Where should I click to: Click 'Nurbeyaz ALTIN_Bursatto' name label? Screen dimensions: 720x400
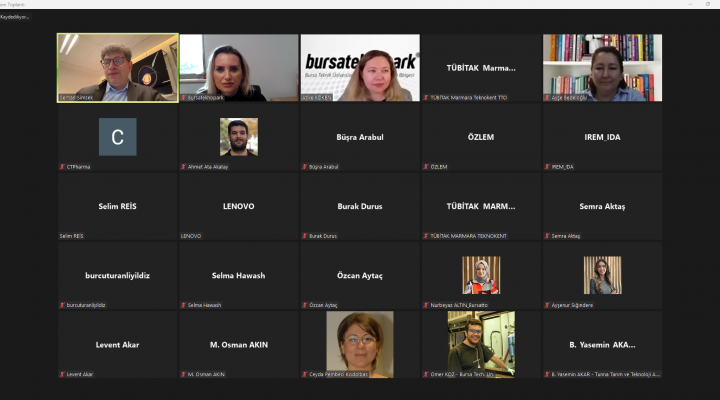pyautogui.click(x=459, y=305)
